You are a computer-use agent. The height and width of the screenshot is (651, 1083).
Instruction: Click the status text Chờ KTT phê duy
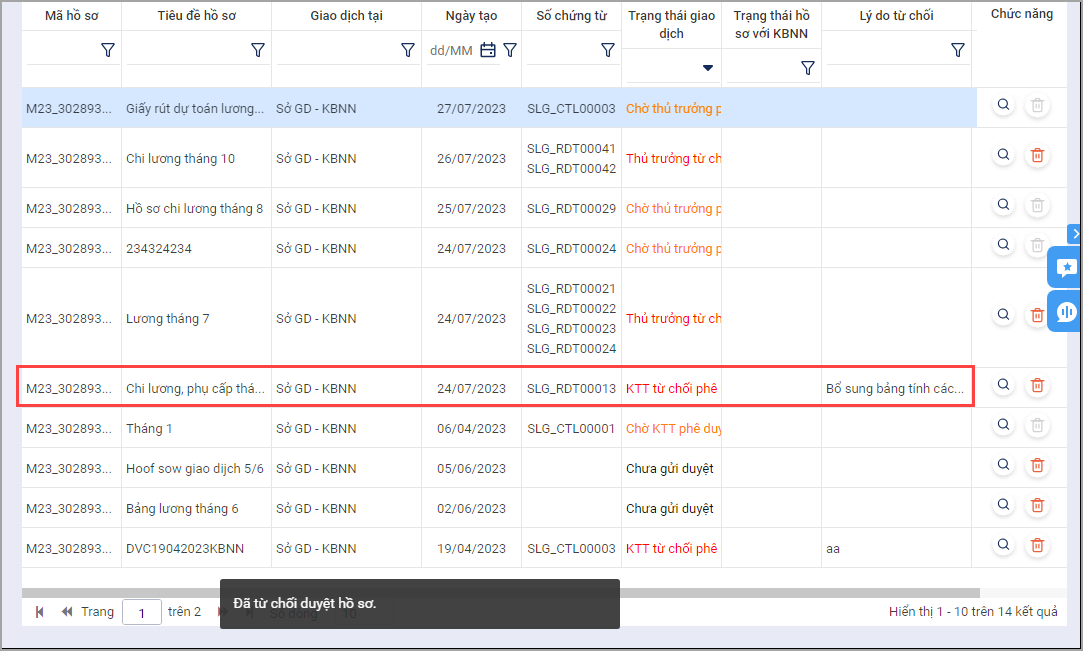coord(673,429)
